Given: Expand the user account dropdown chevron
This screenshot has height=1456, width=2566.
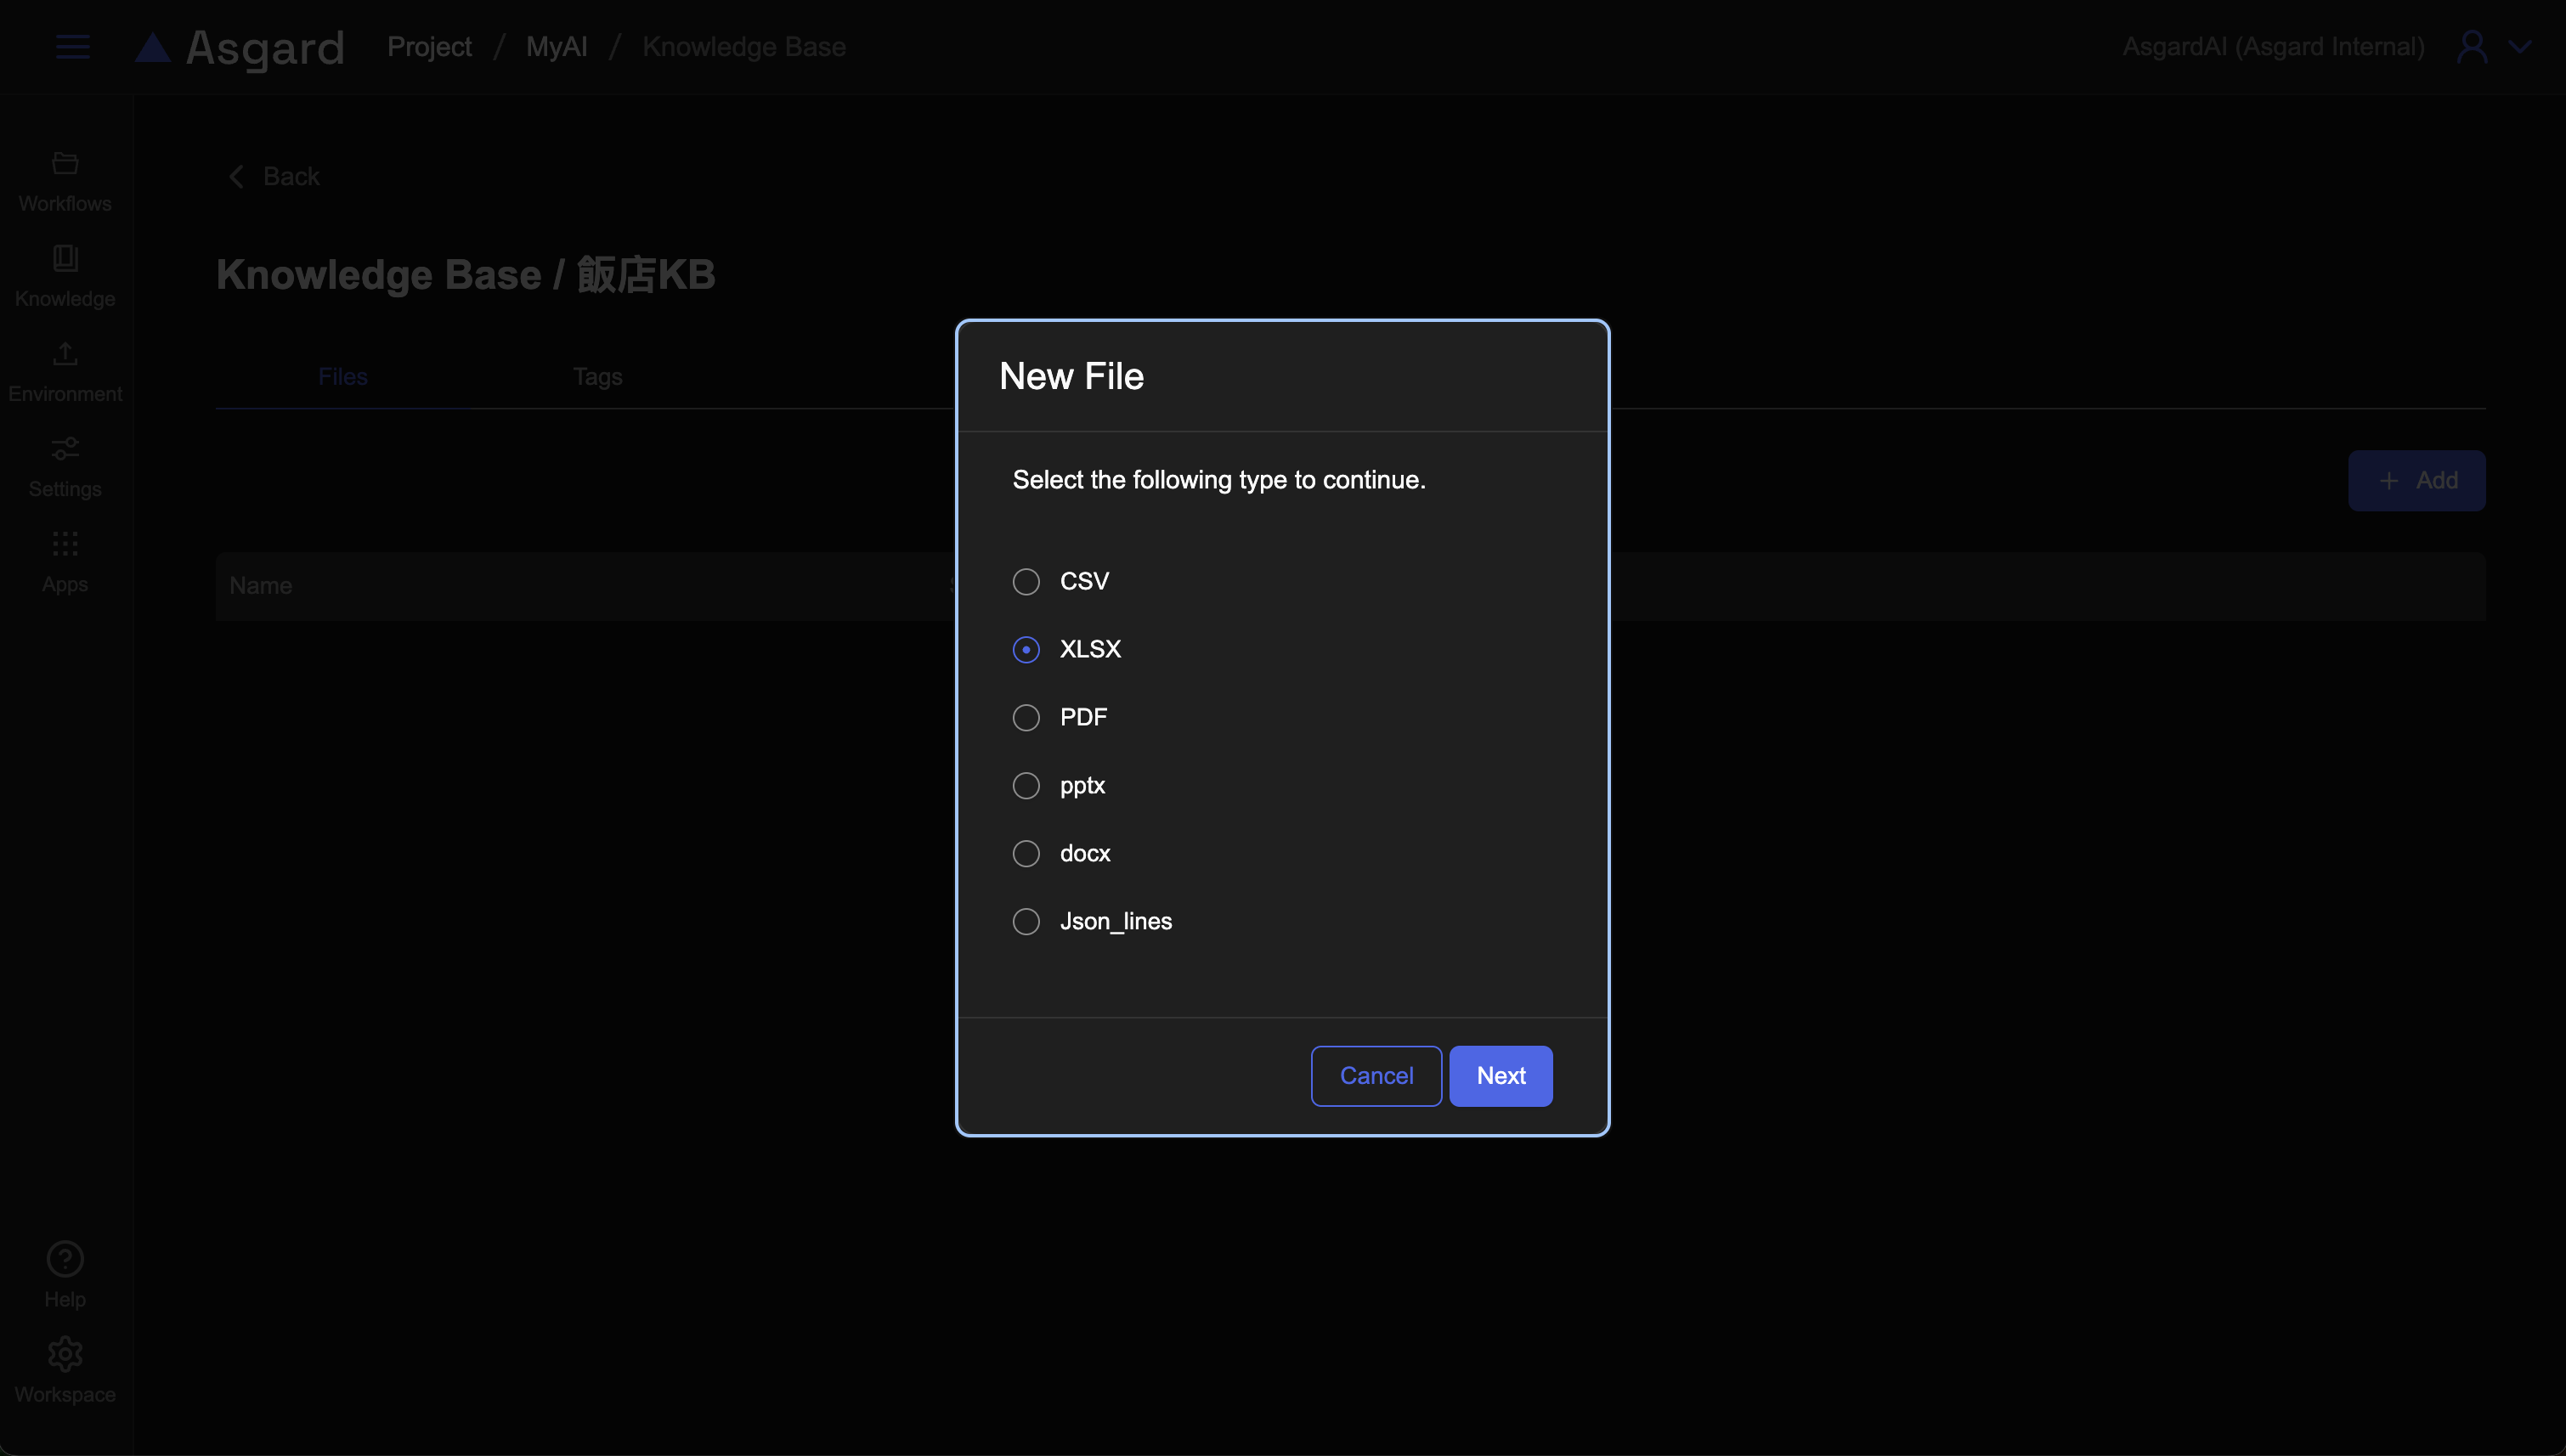Looking at the screenshot, I should coord(2520,47).
